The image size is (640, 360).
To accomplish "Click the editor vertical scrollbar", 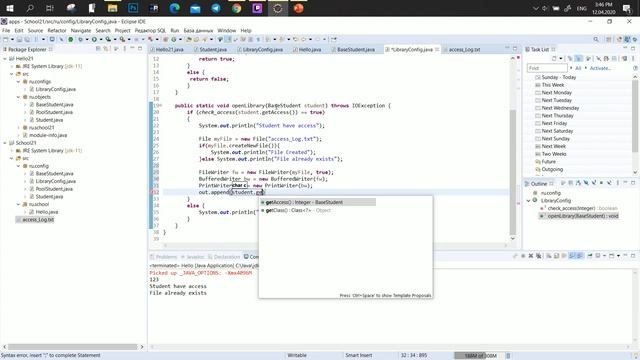I will [x=513, y=149].
